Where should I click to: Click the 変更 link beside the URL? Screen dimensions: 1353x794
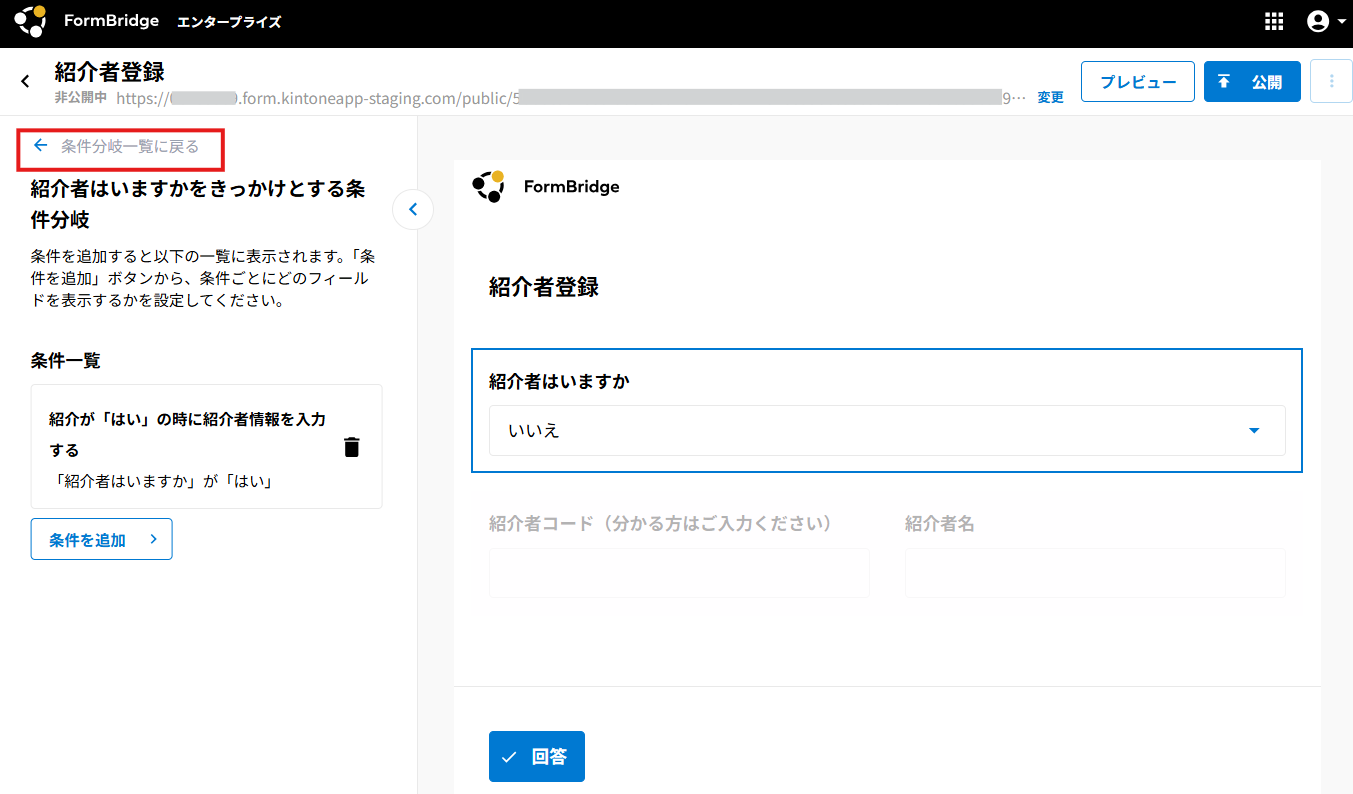point(1050,98)
